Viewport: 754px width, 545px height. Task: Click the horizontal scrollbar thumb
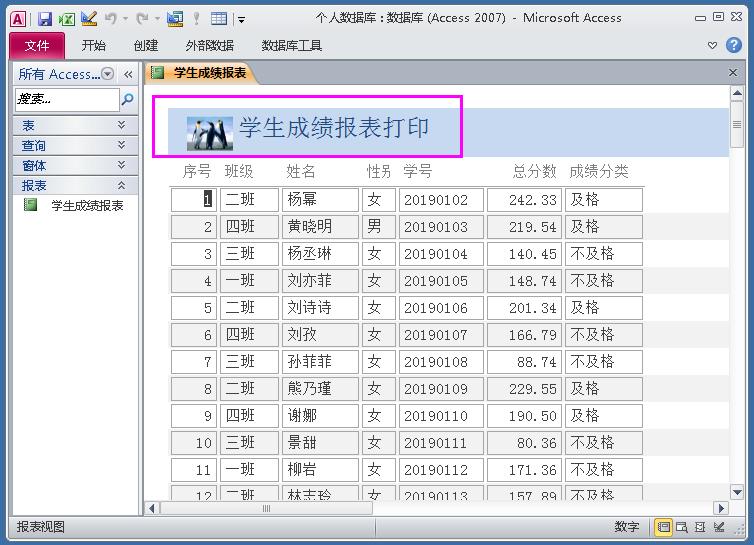tap(266, 508)
